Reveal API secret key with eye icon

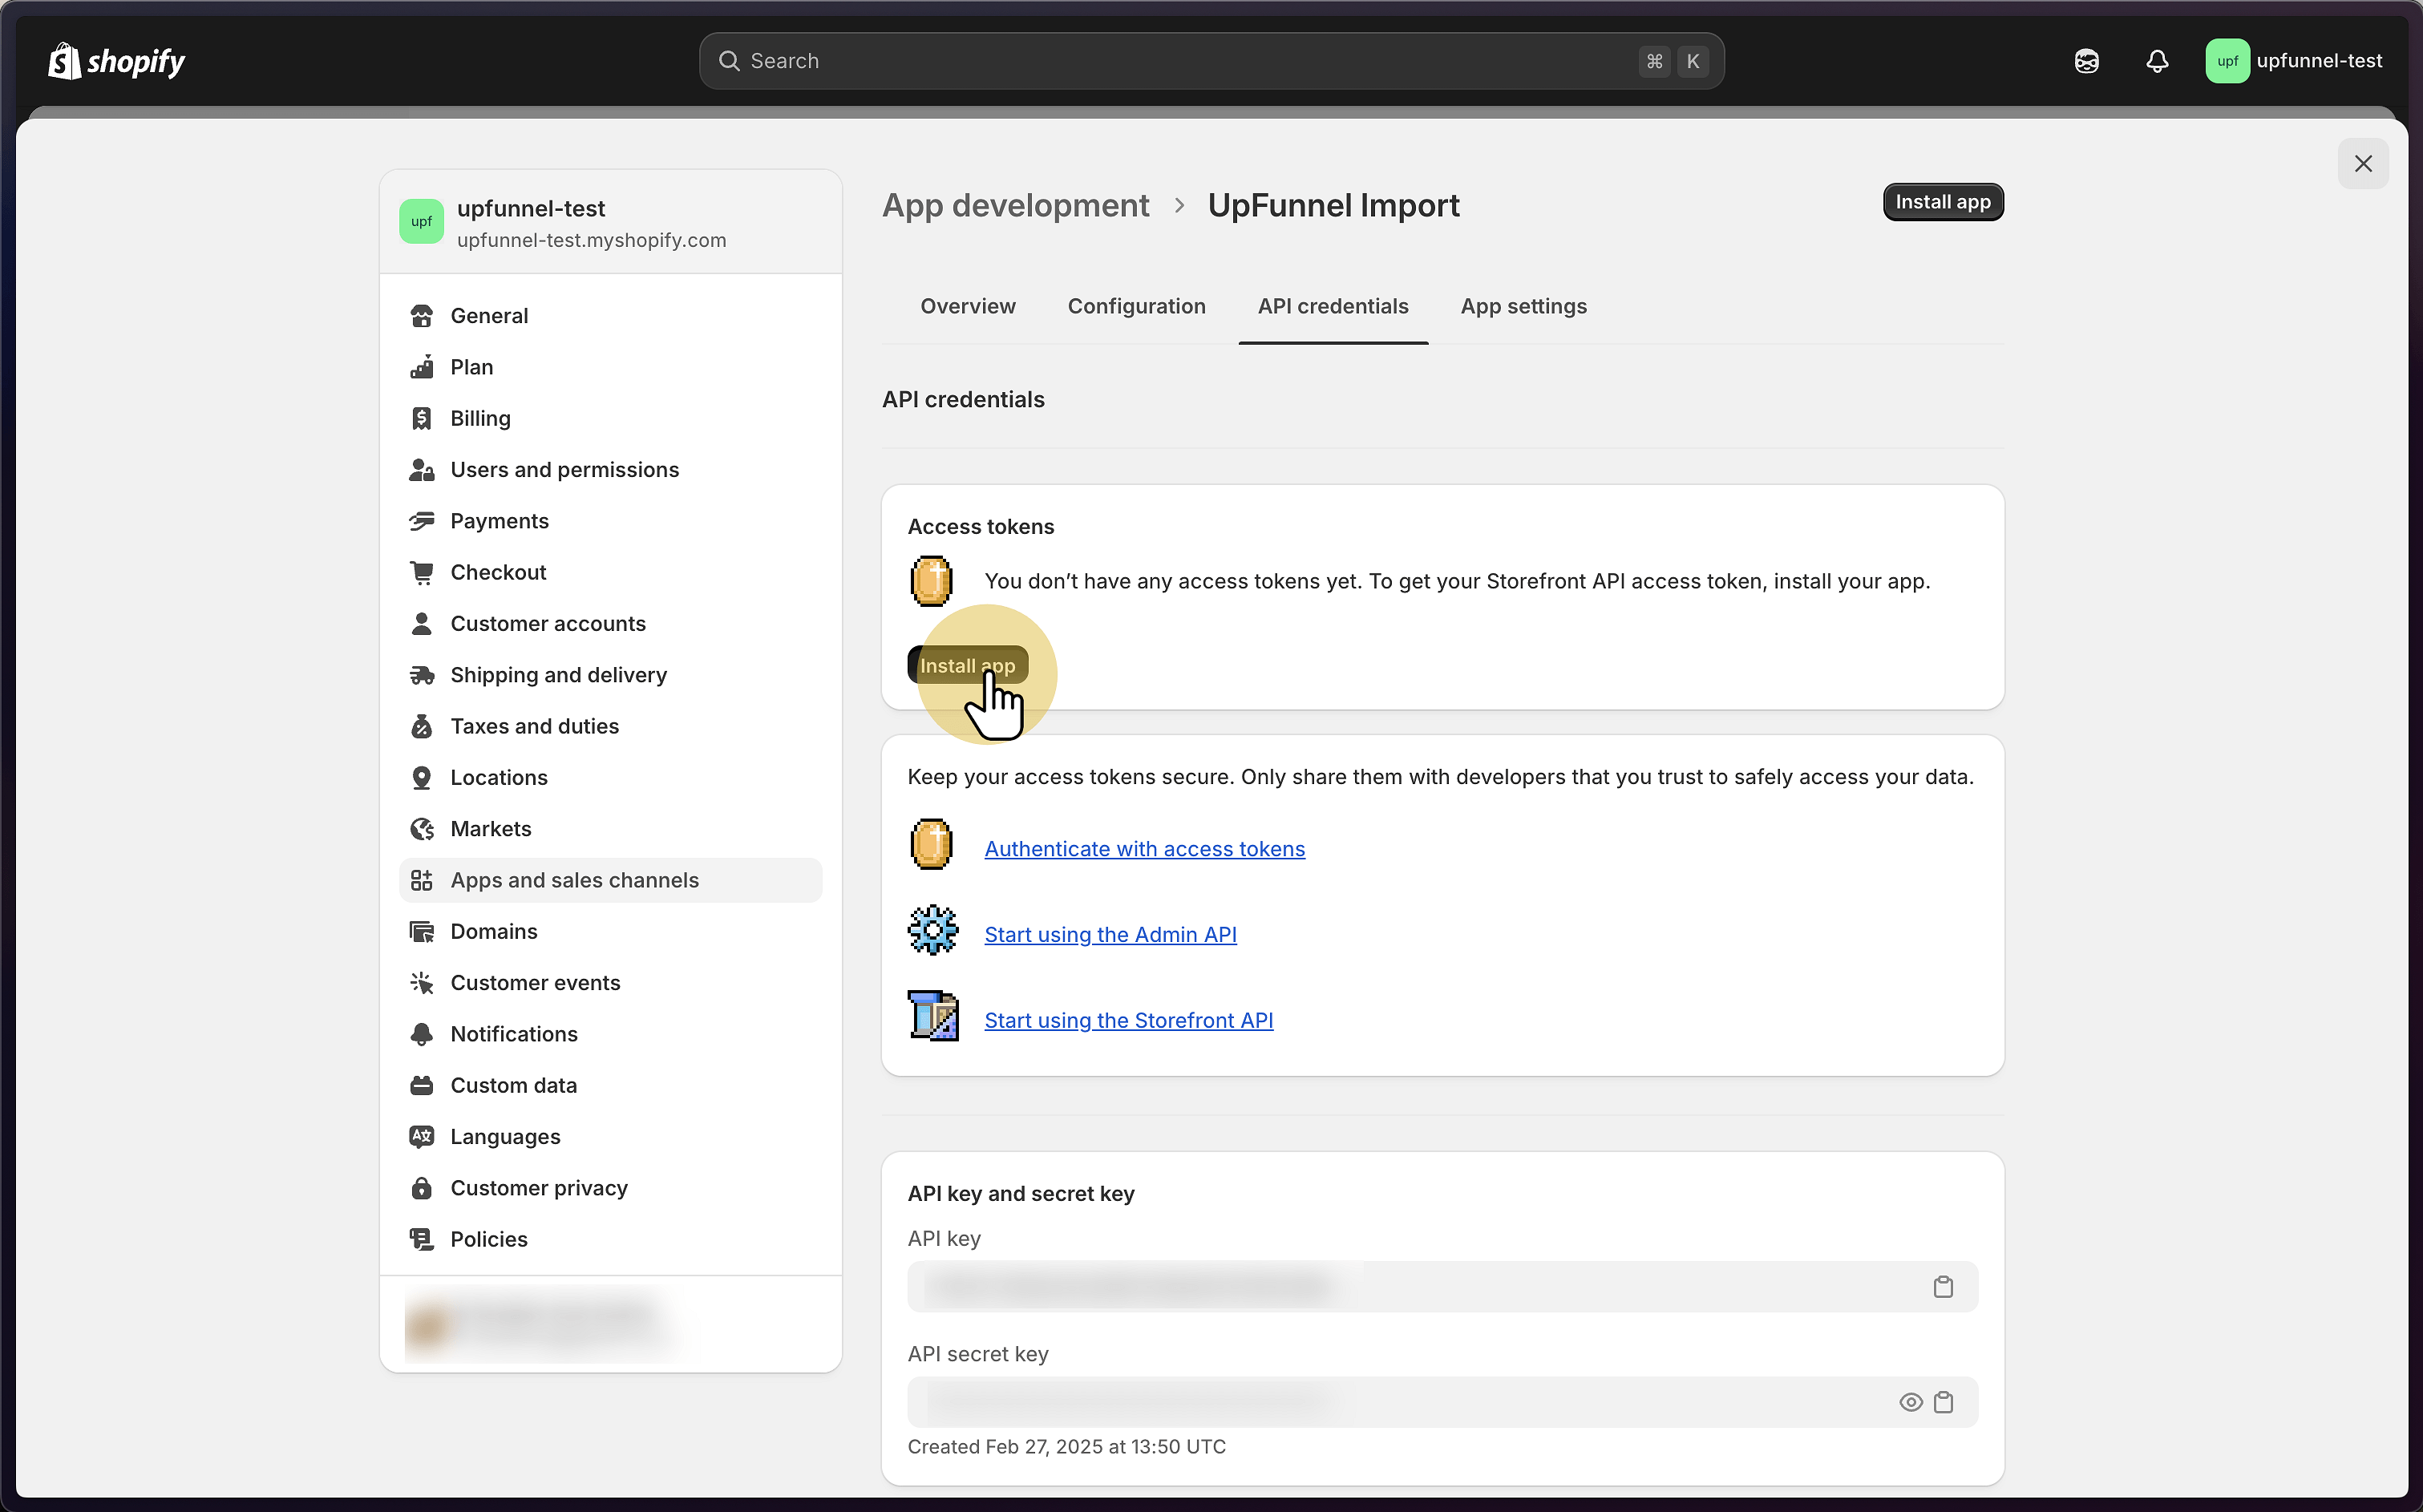(1910, 1402)
